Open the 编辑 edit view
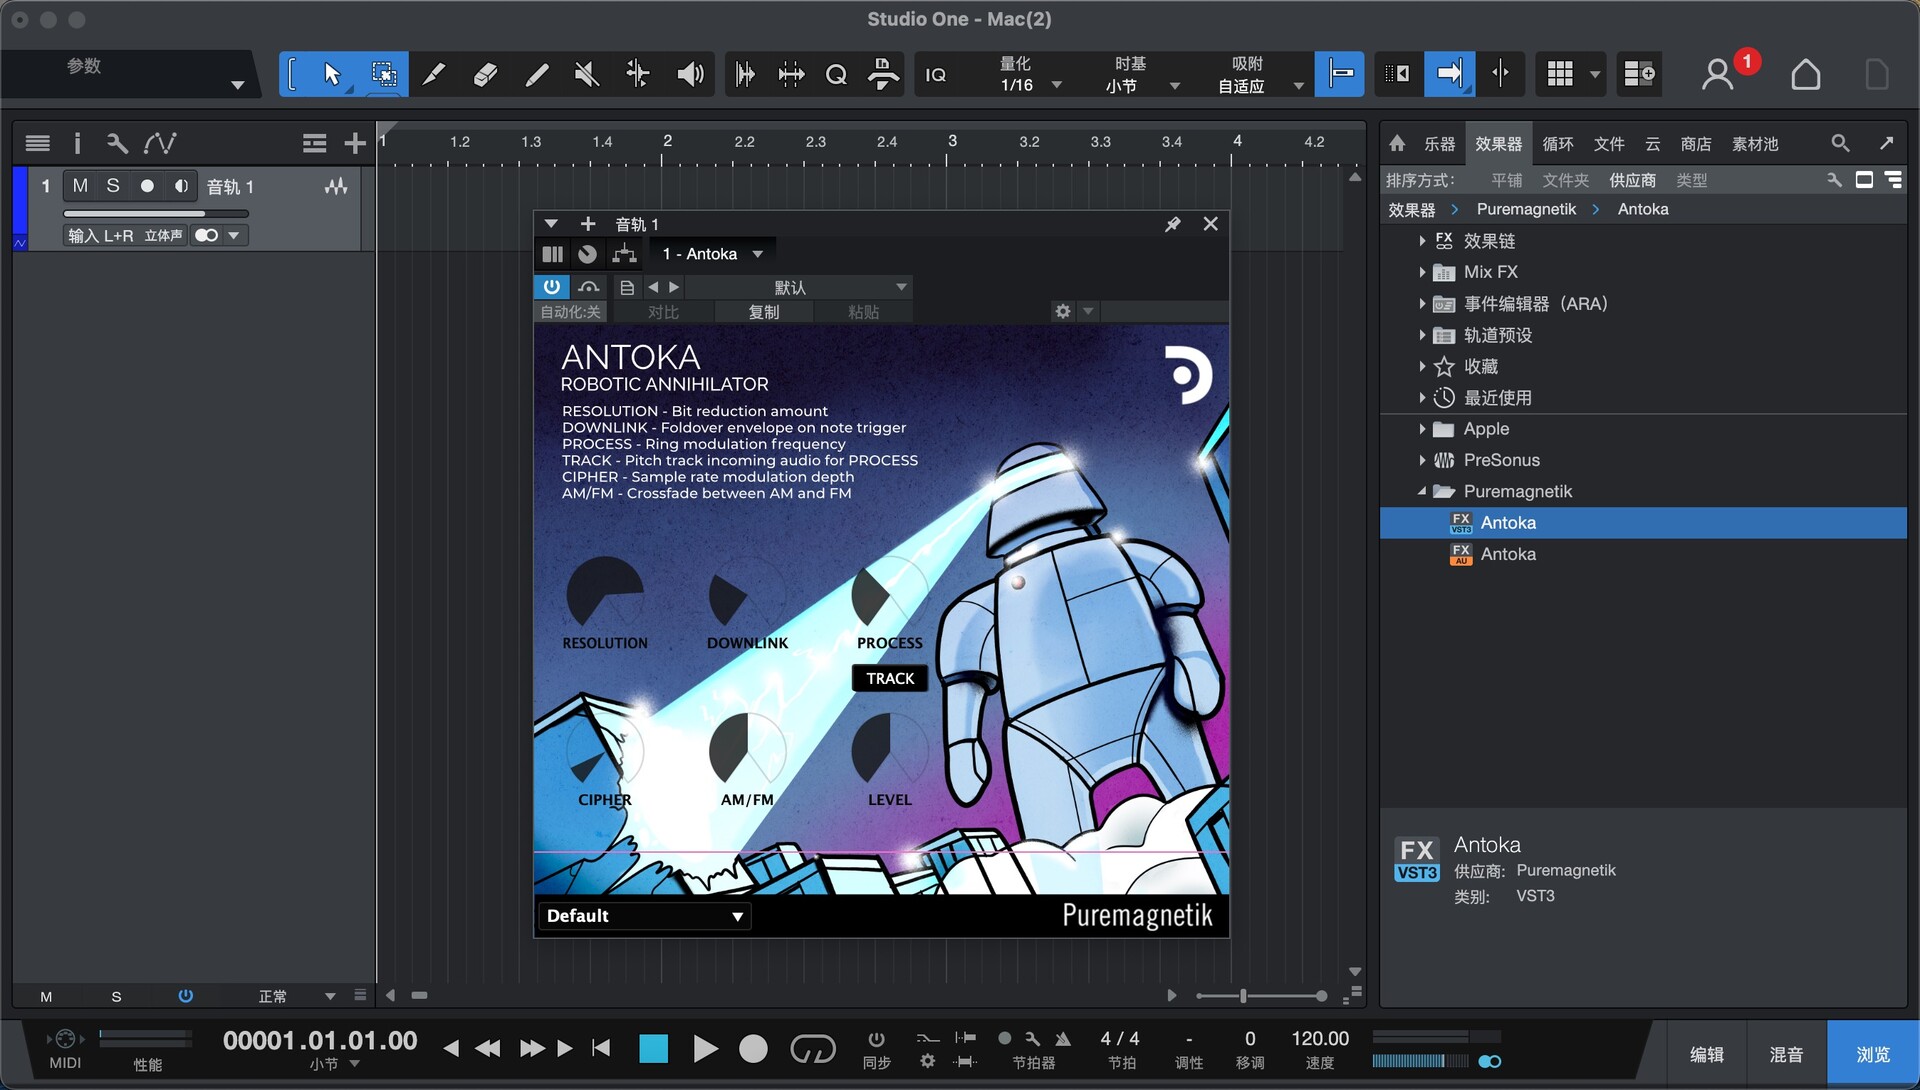The height and width of the screenshot is (1090, 1920). [x=1706, y=1054]
